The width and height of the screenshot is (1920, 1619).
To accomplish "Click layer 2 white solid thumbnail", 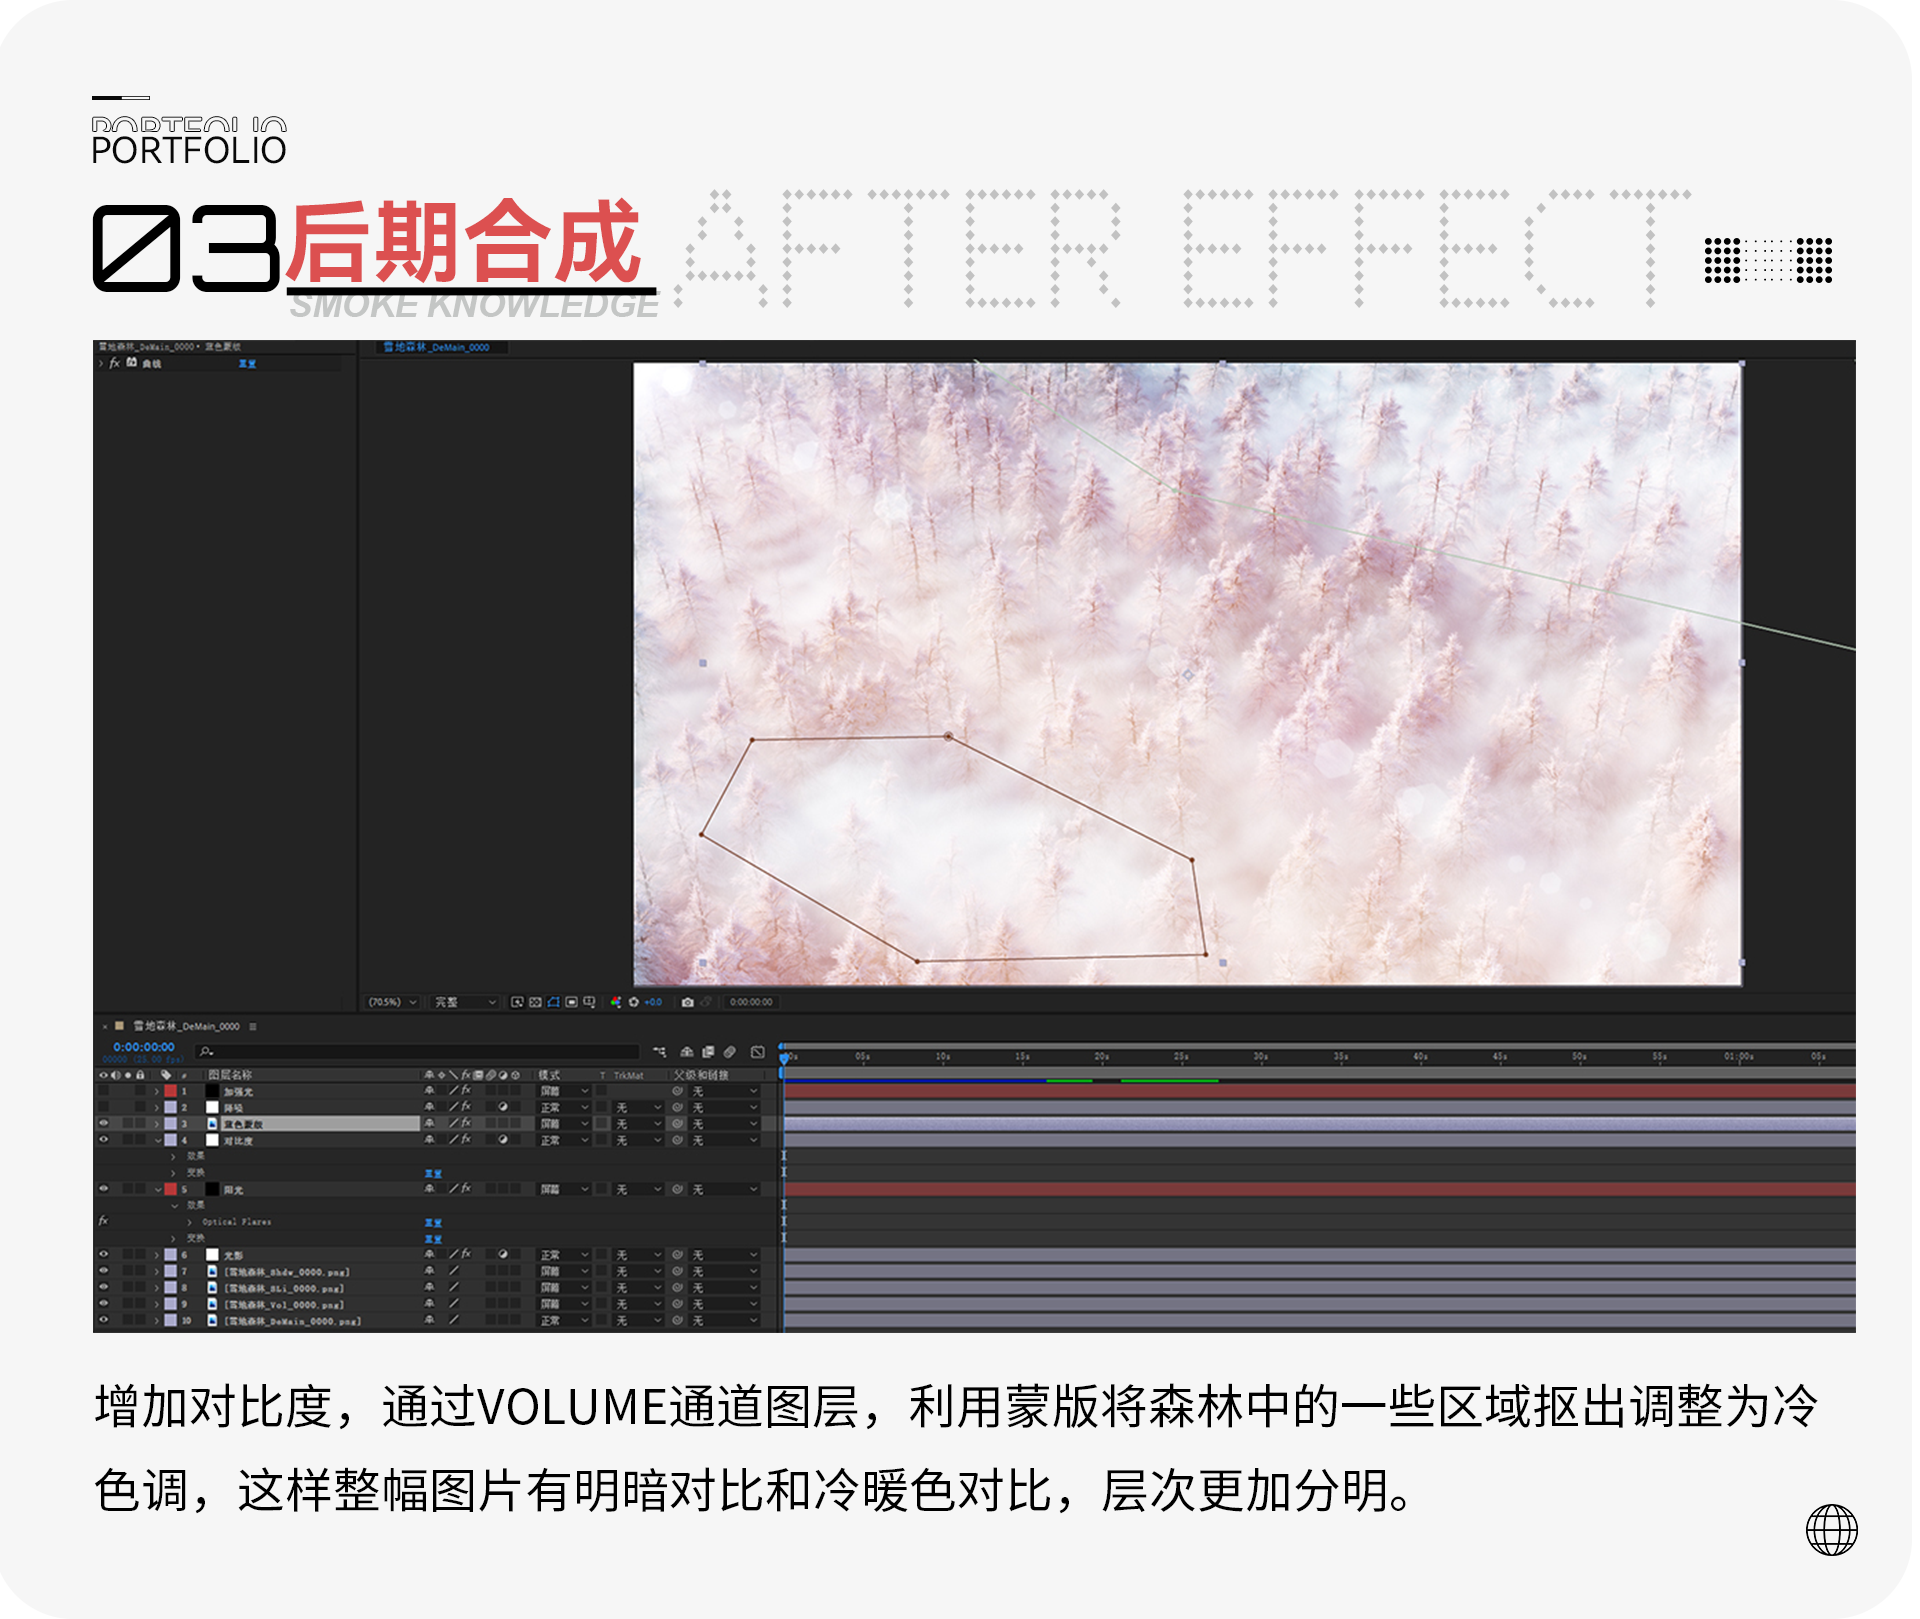I will [x=212, y=1107].
